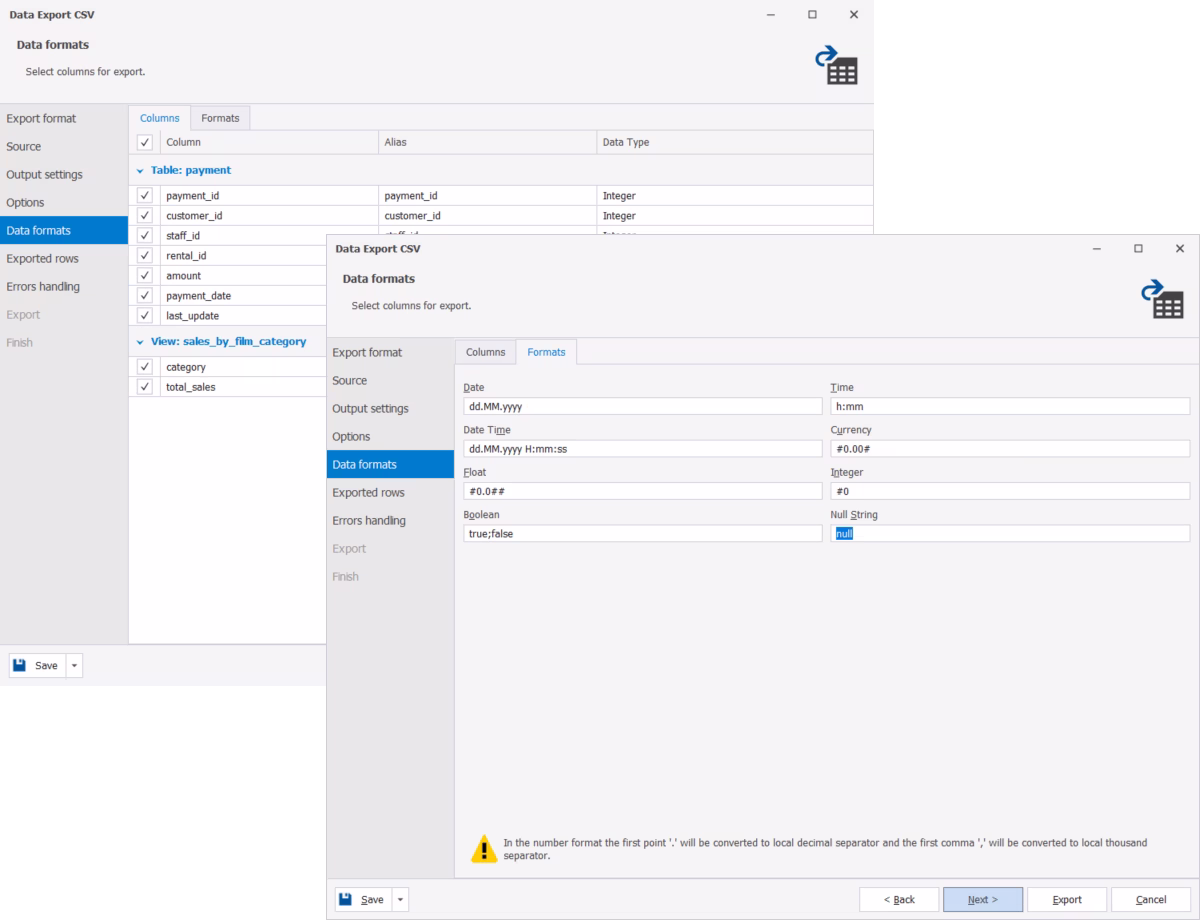1200x920 pixels.
Task: Switch to Columns tab in front window
Action: (x=486, y=352)
